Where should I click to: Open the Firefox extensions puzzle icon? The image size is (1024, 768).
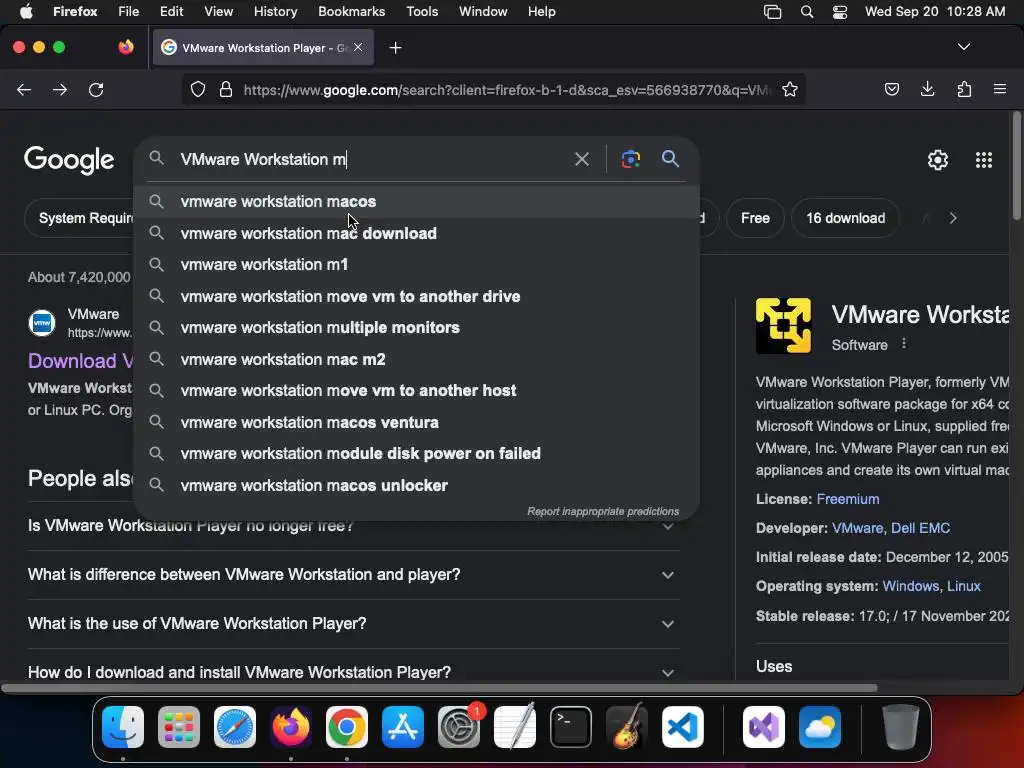964,89
